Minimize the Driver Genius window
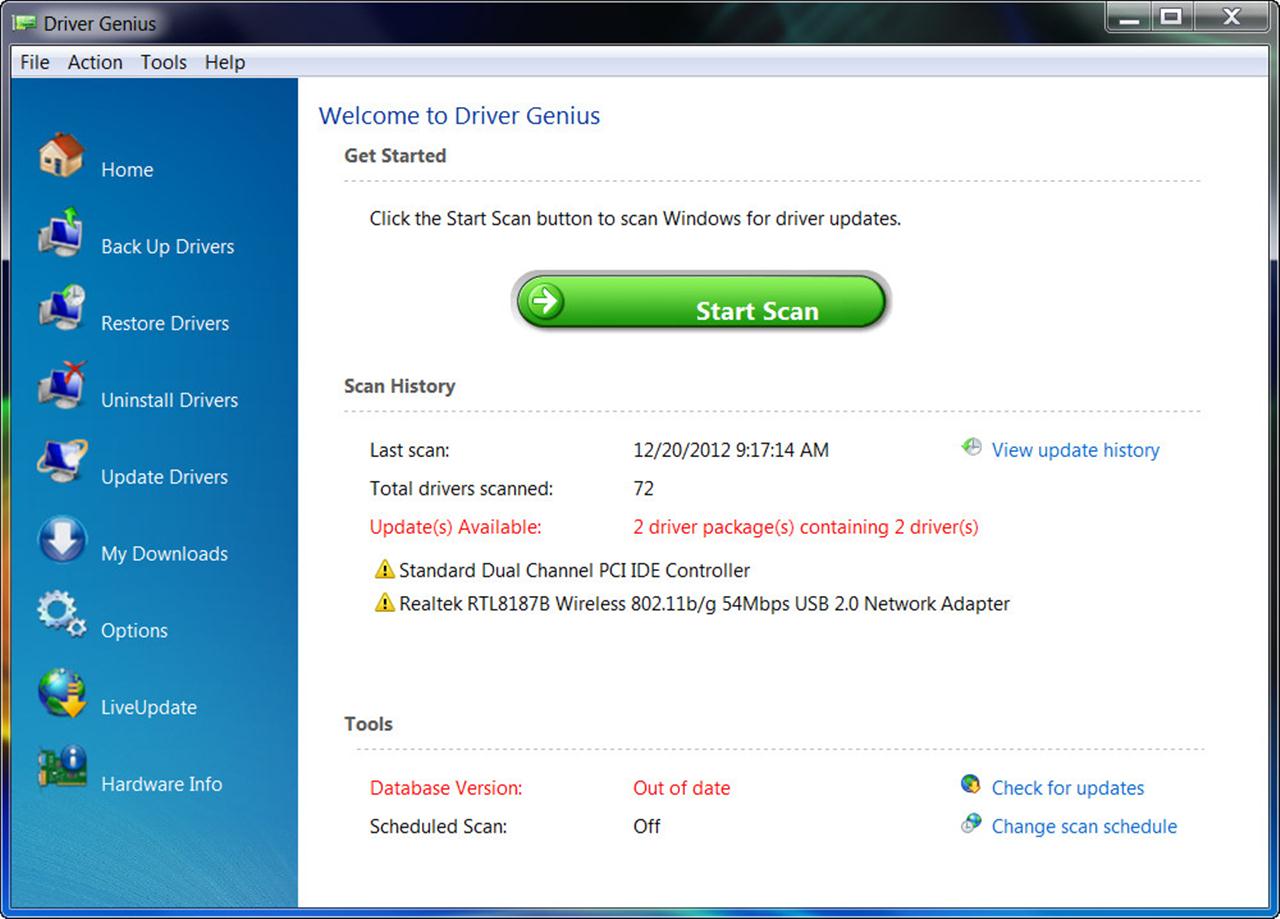Image resolution: width=1280 pixels, height=919 pixels. click(x=1128, y=16)
